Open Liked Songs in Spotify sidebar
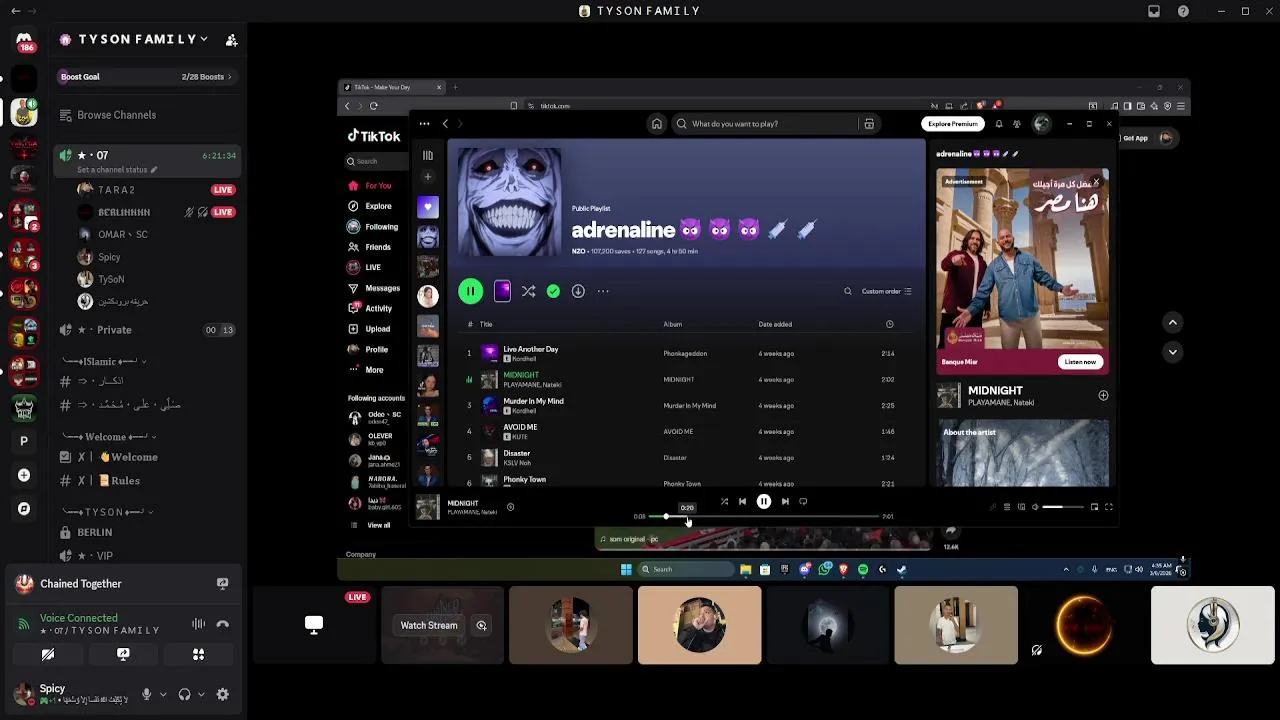Viewport: 1280px width, 720px height. coord(427,207)
